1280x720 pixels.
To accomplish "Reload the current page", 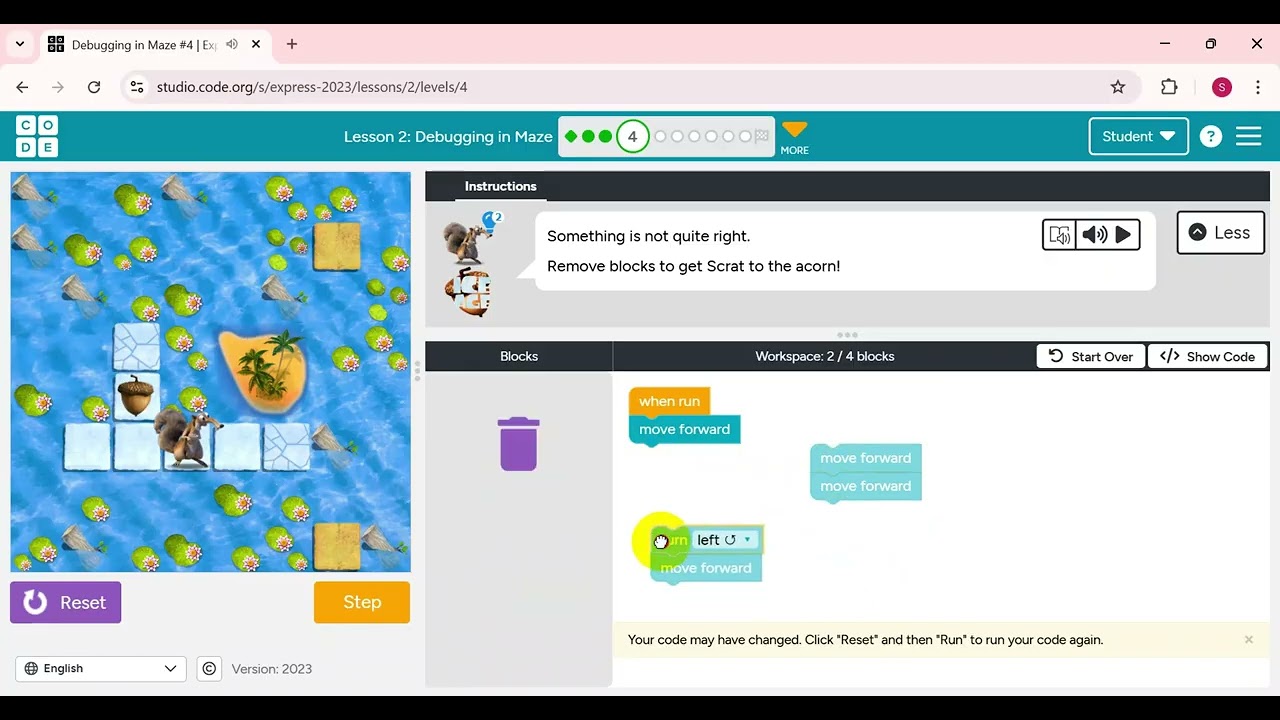I will pyautogui.click(x=94, y=87).
